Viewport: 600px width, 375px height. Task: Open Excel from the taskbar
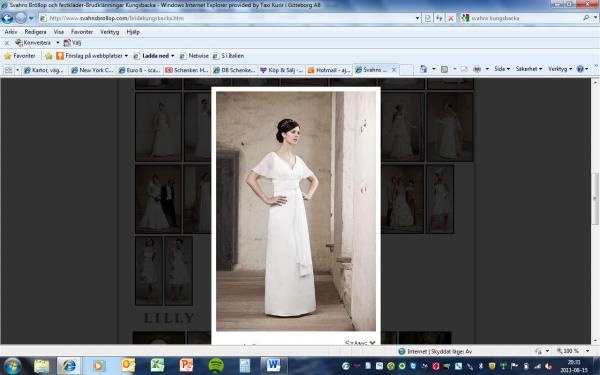[x=157, y=365]
